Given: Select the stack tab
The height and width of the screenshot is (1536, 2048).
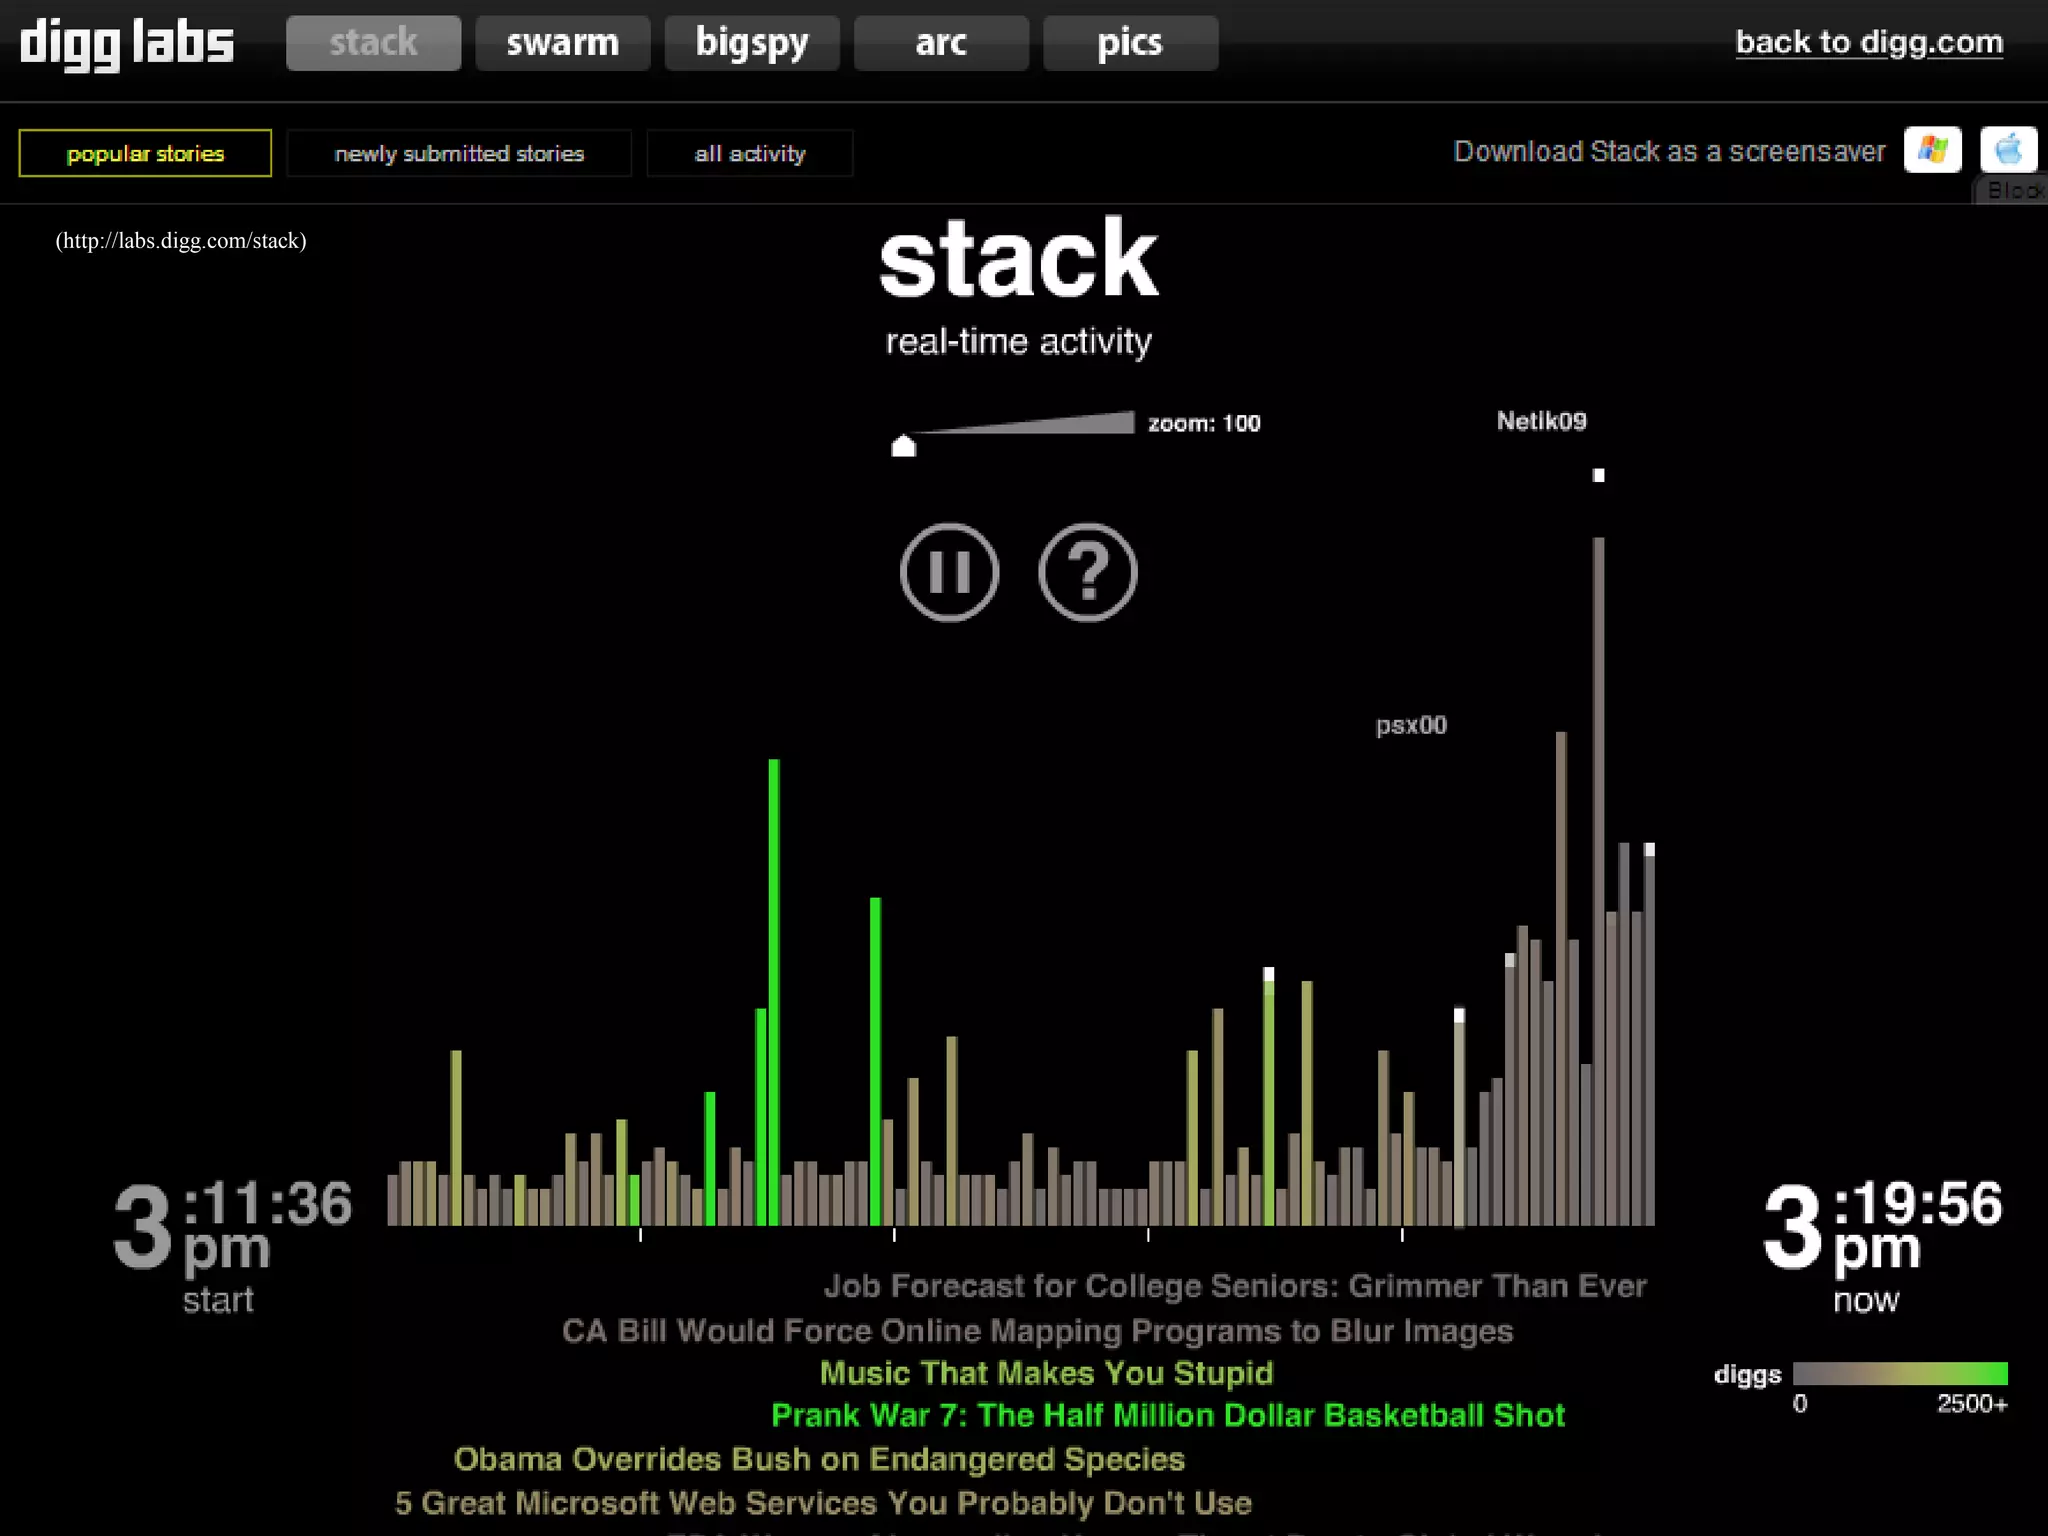Looking at the screenshot, I should pos(373,43).
